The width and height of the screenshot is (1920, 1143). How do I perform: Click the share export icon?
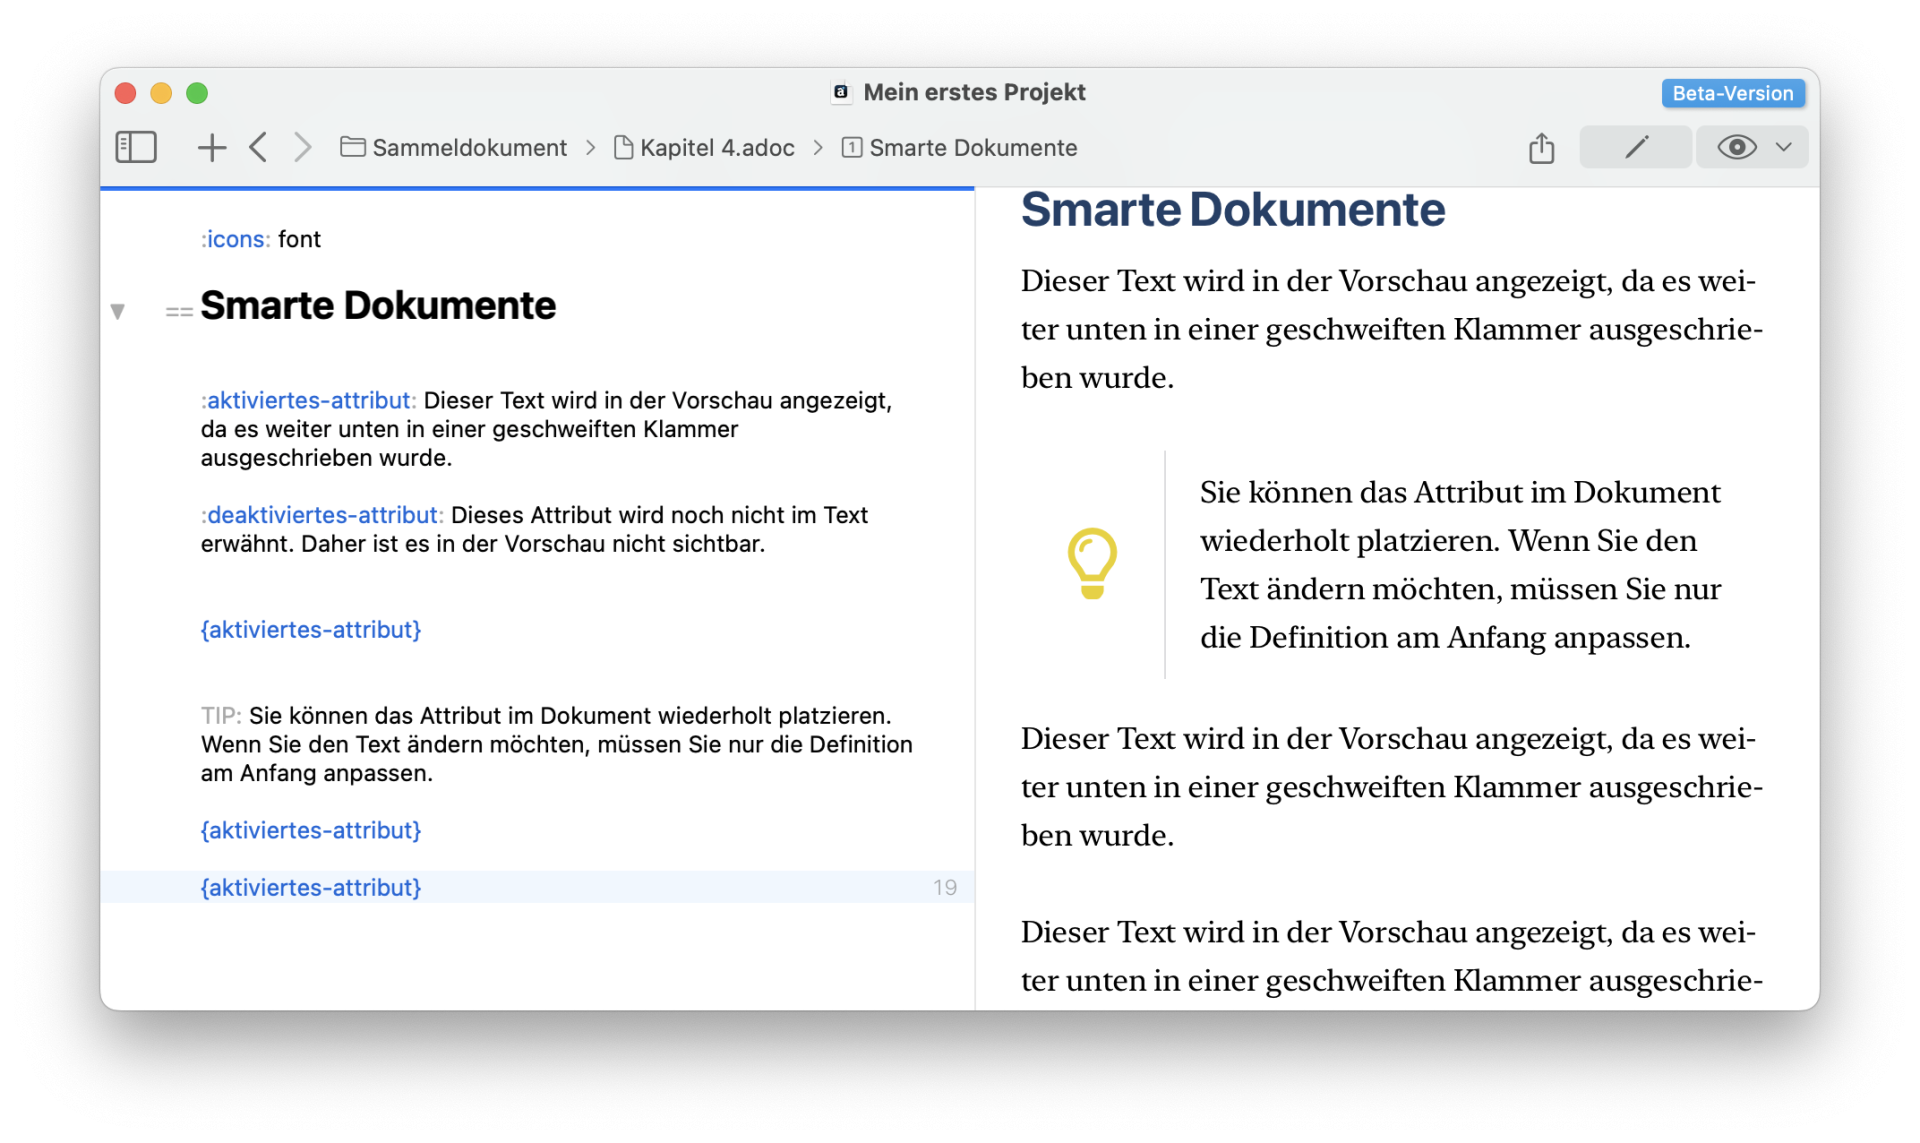[x=1541, y=147]
